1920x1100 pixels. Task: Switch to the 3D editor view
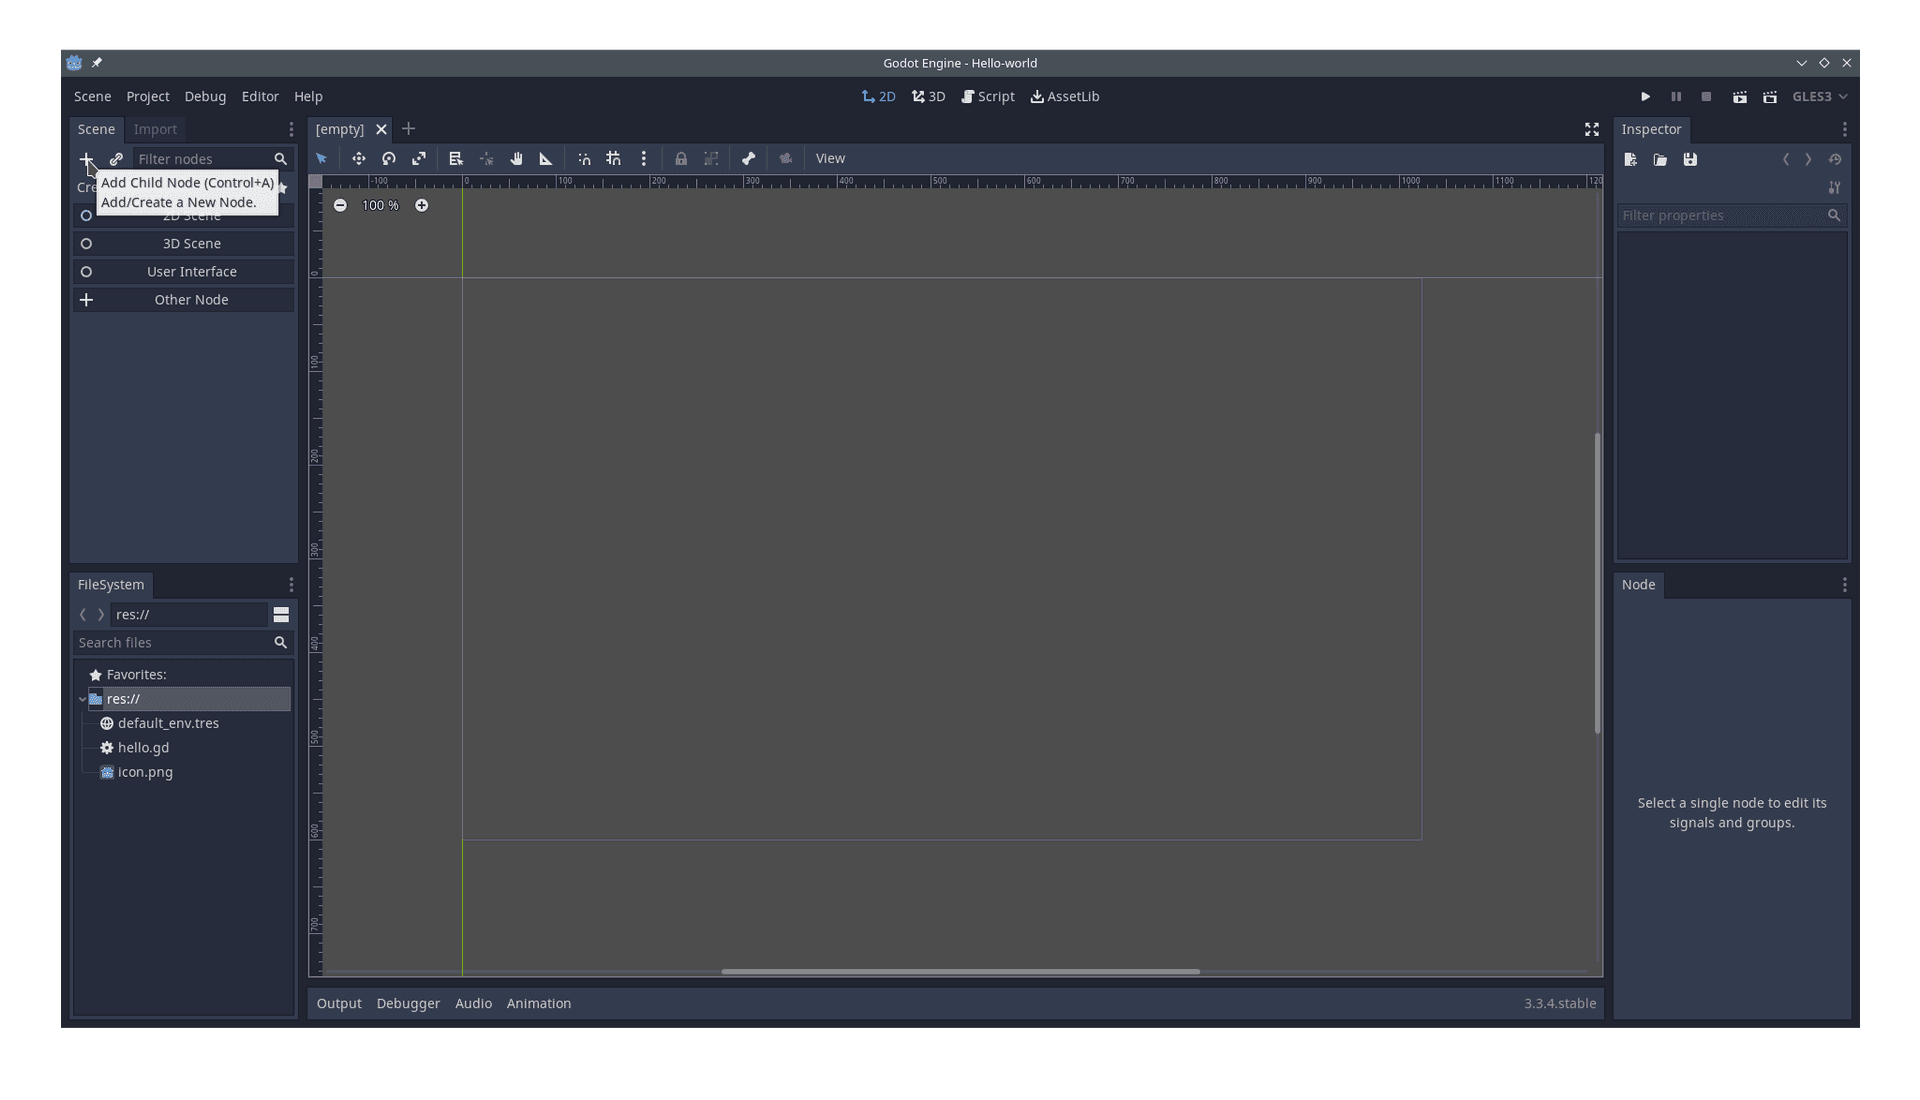(930, 96)
